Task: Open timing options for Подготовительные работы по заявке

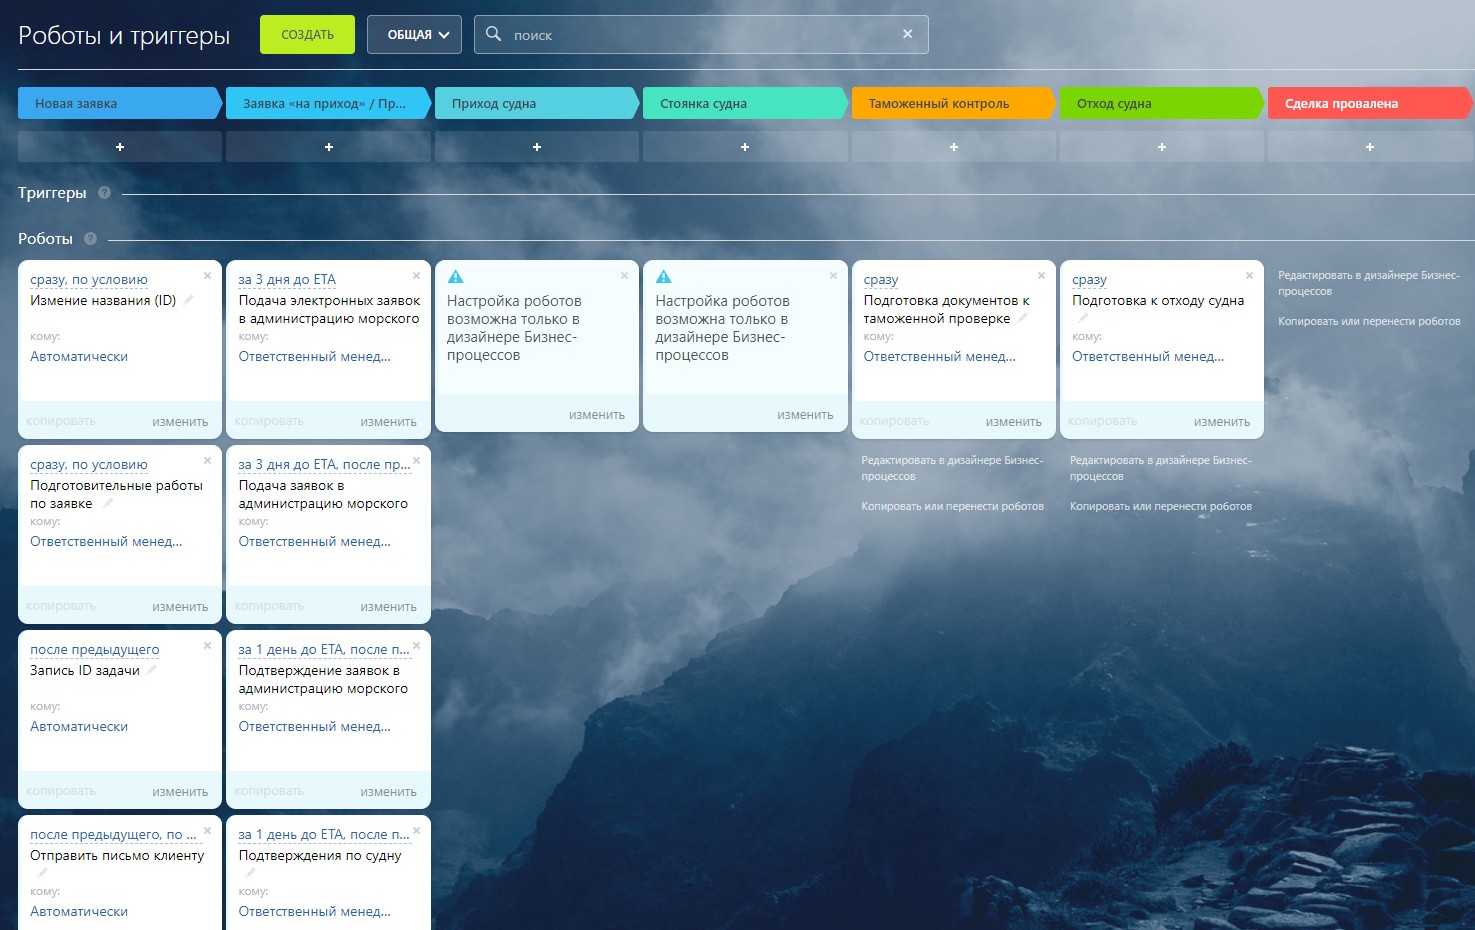Action: [x=89, y=465]
